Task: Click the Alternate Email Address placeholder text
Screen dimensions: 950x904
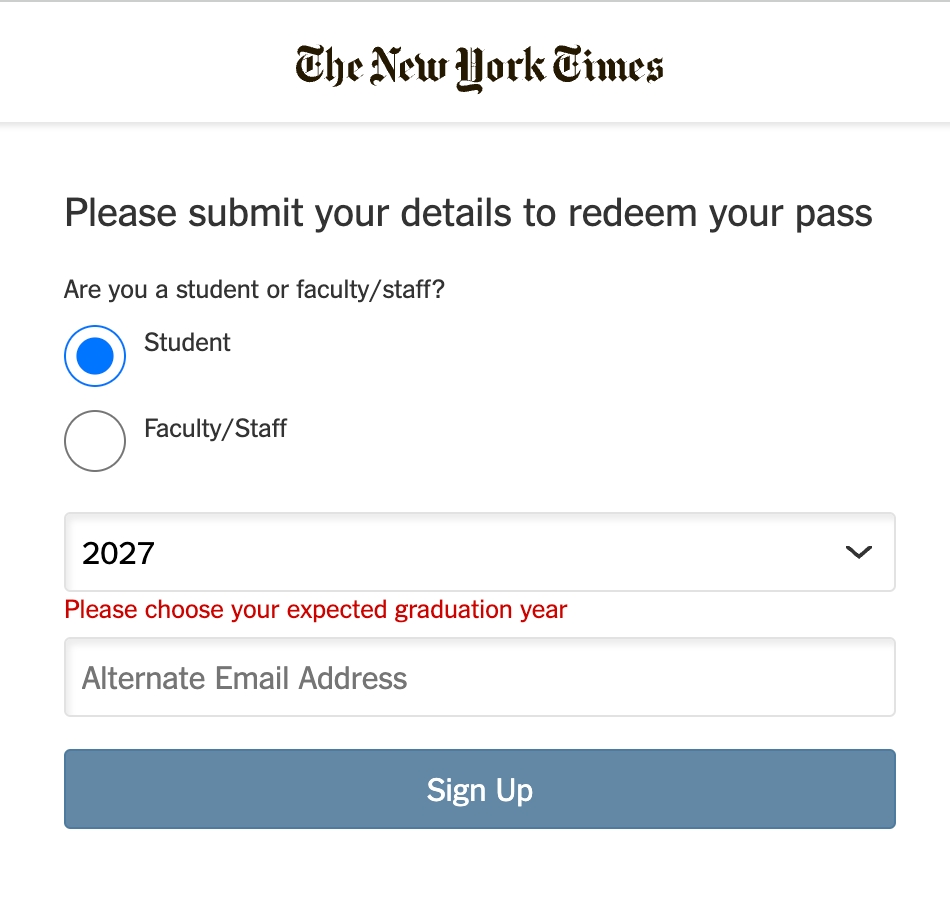Action: [245, 678]
